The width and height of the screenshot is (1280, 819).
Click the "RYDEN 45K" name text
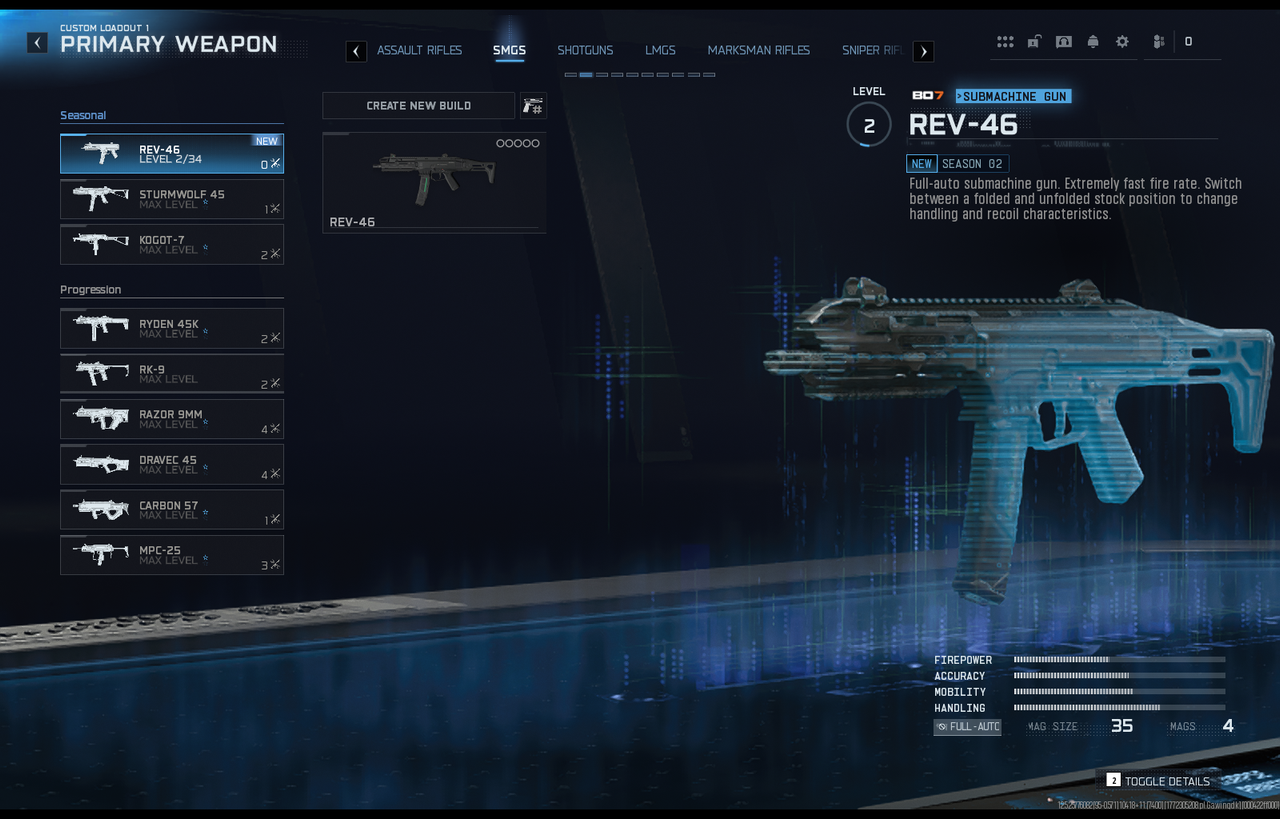(169, 324)
